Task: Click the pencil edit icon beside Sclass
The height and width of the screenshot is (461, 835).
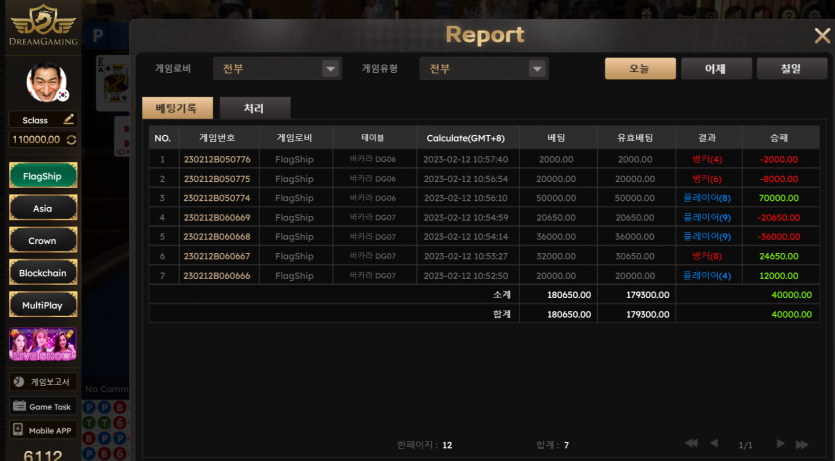Action: [69, 119]
